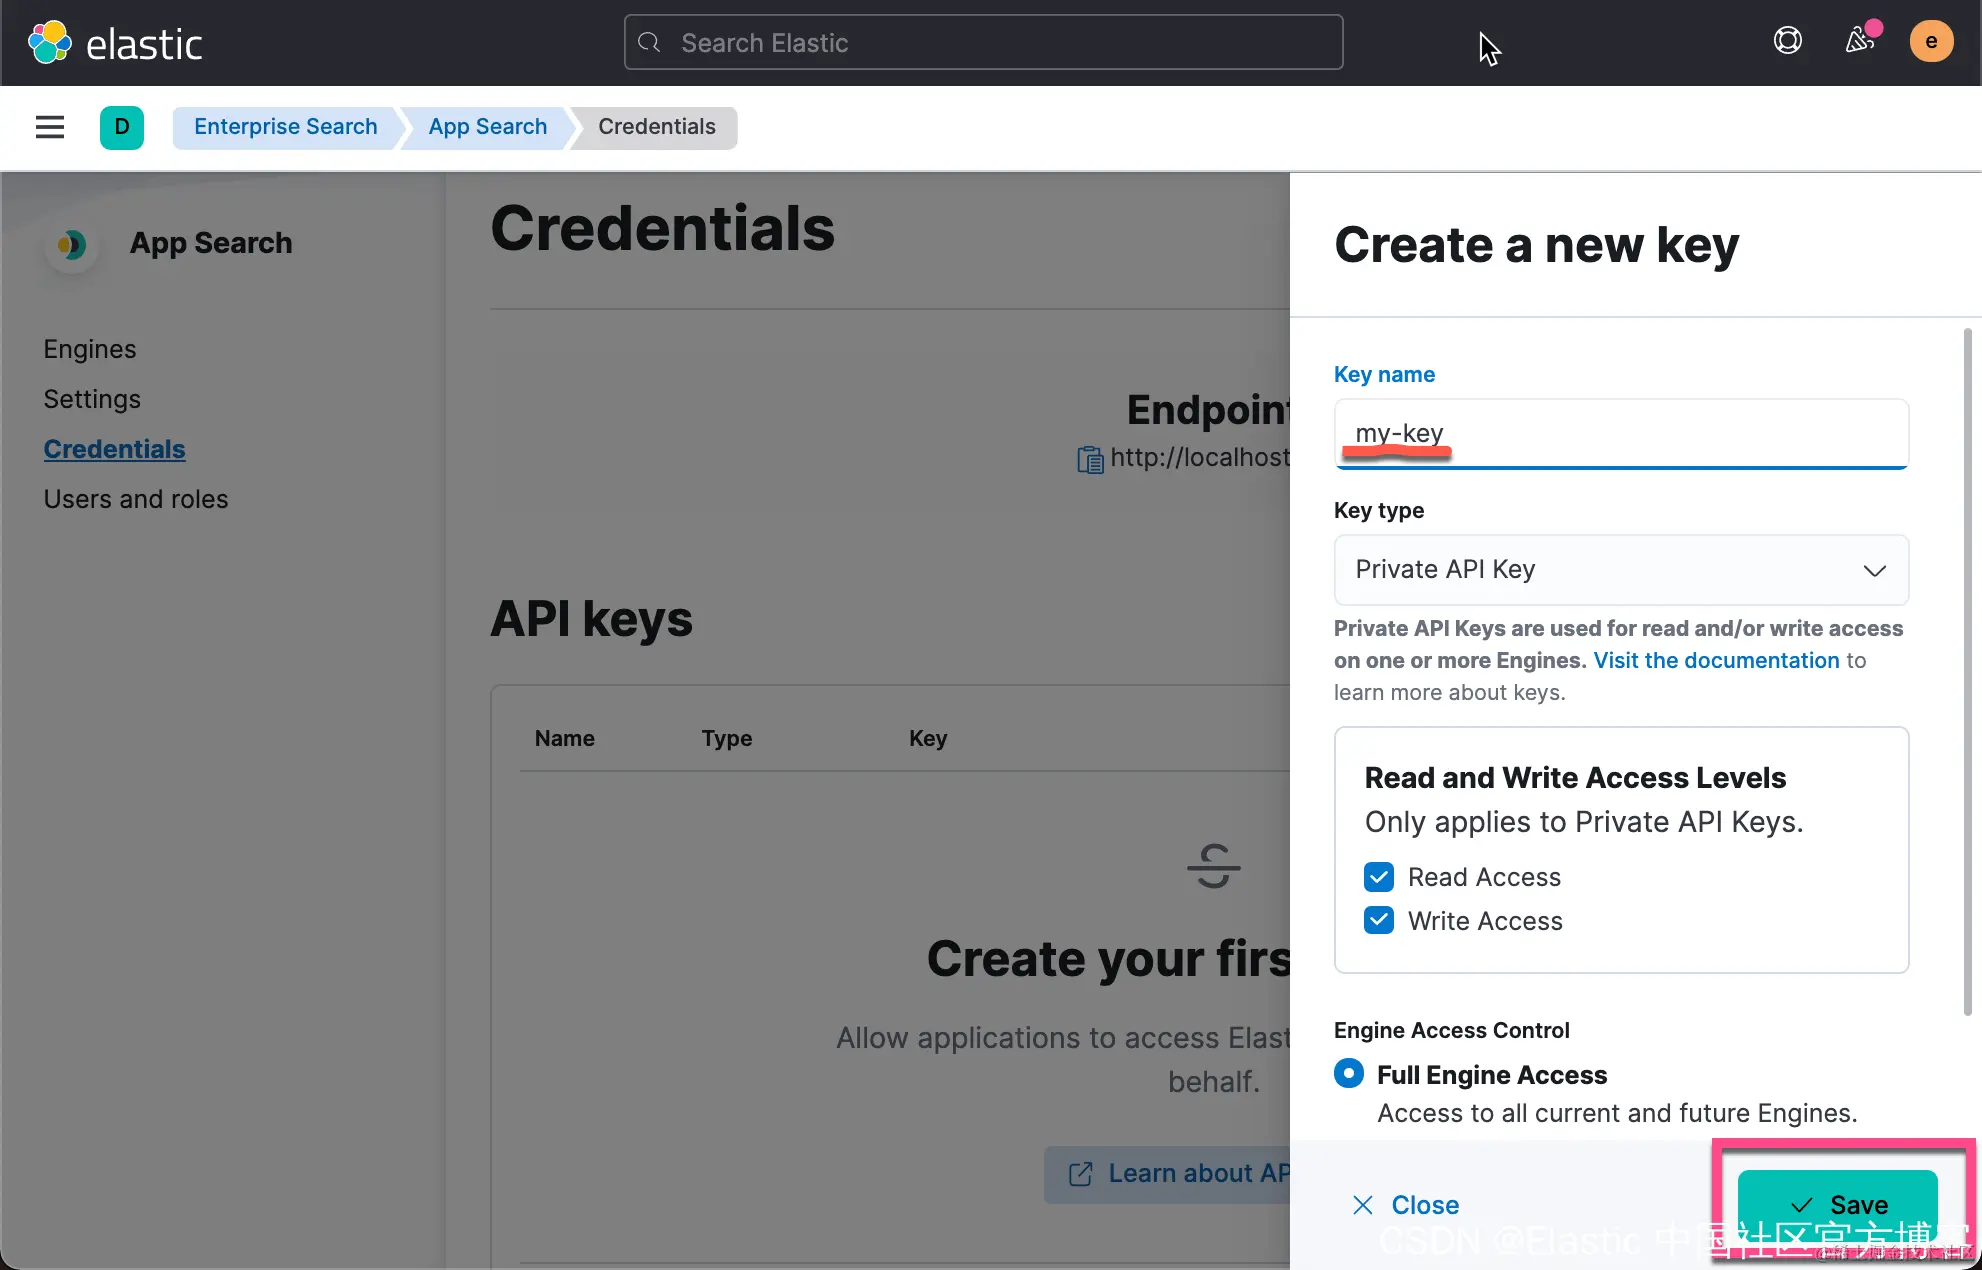The width and height of the screenshot is (1982, 1270).
Task: Click the green 'D' space avatar
Action: click(122, 127)
